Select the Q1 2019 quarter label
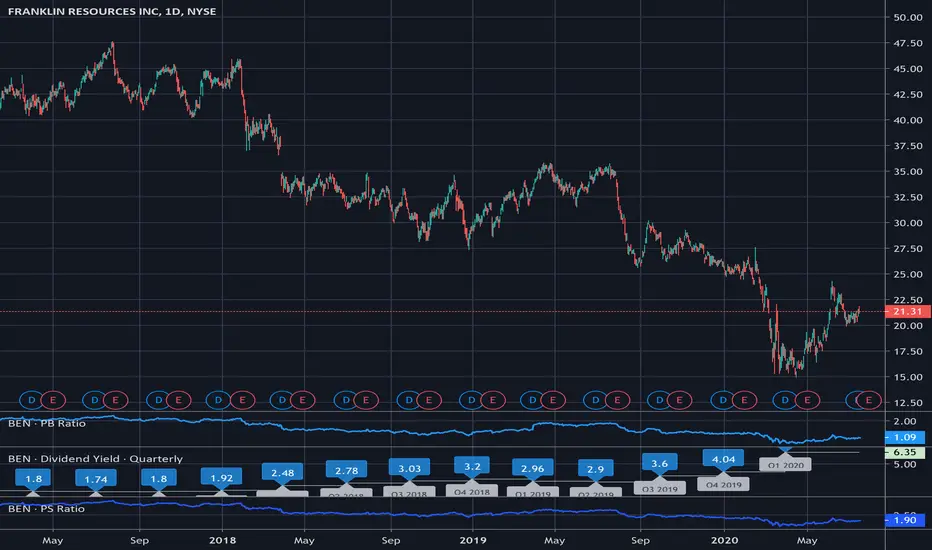Viewport: 932px width, 550px height. (533, 493)
